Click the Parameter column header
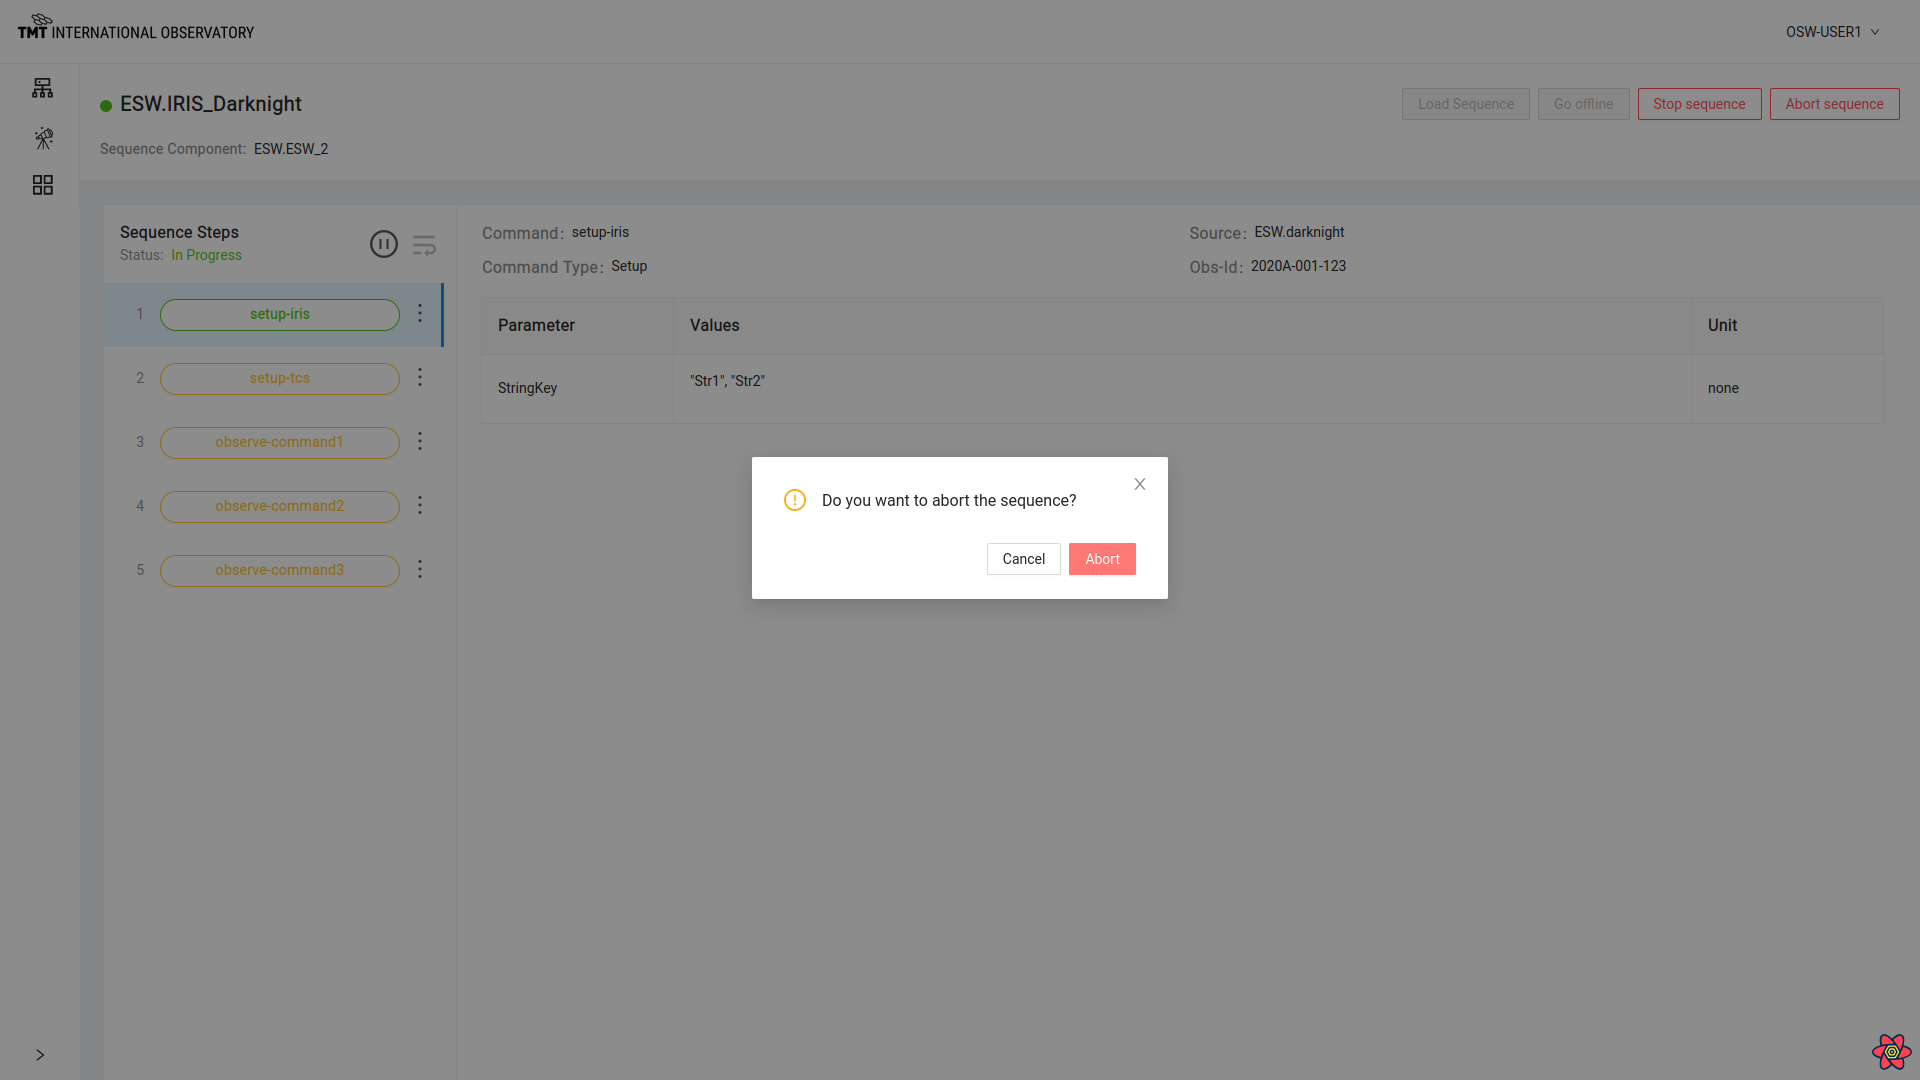This screenshot has height=1080, width=1920. click(578, 326)
